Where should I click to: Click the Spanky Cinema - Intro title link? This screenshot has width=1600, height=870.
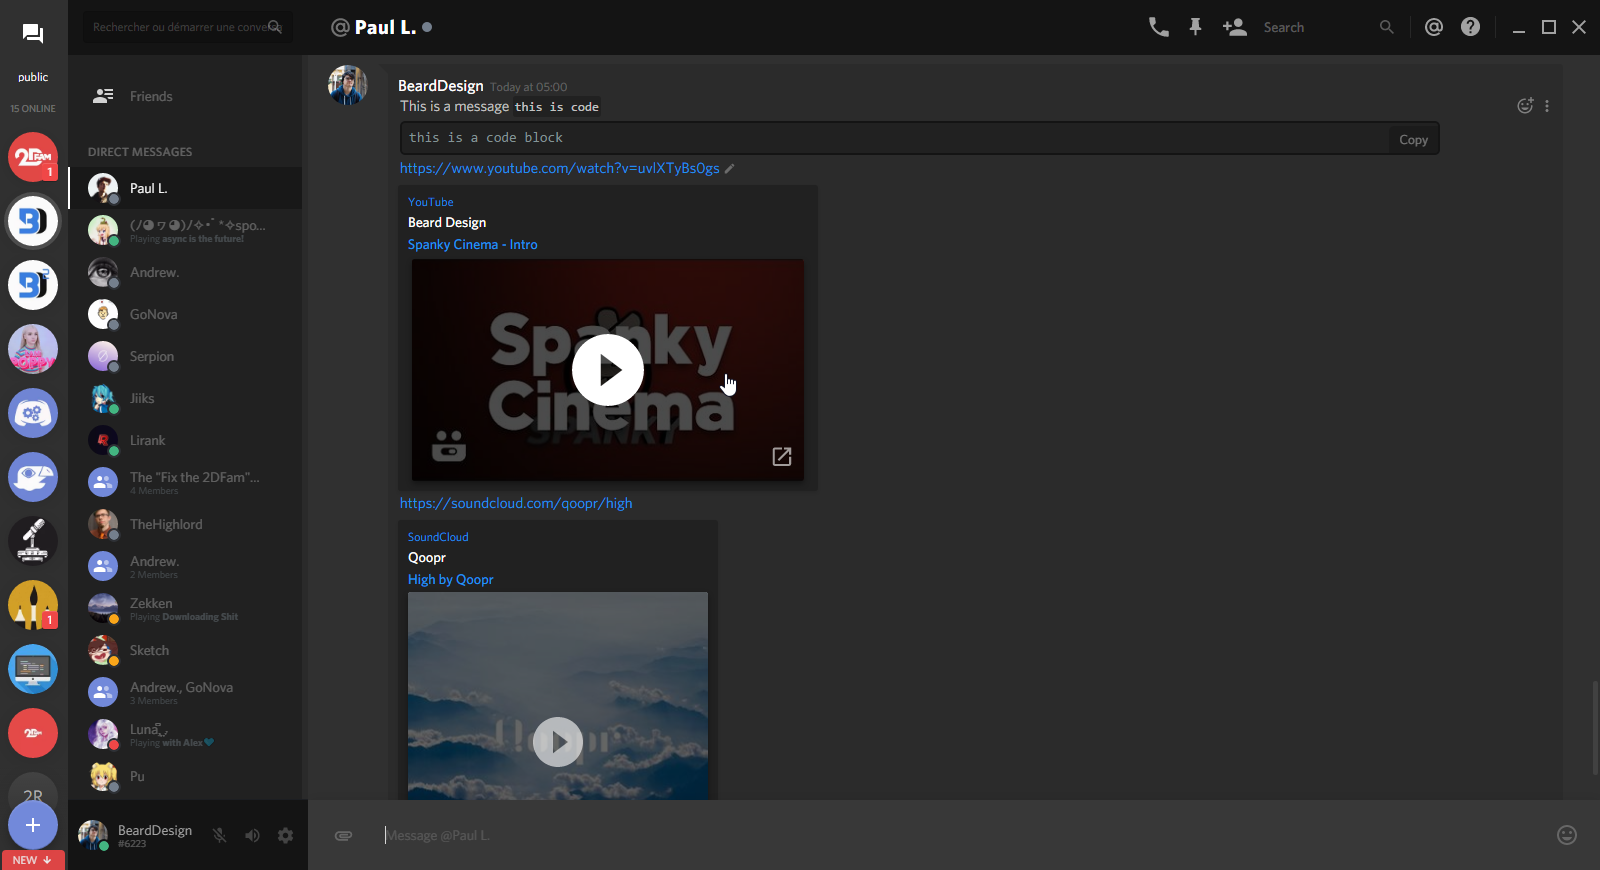click(473, 244)
